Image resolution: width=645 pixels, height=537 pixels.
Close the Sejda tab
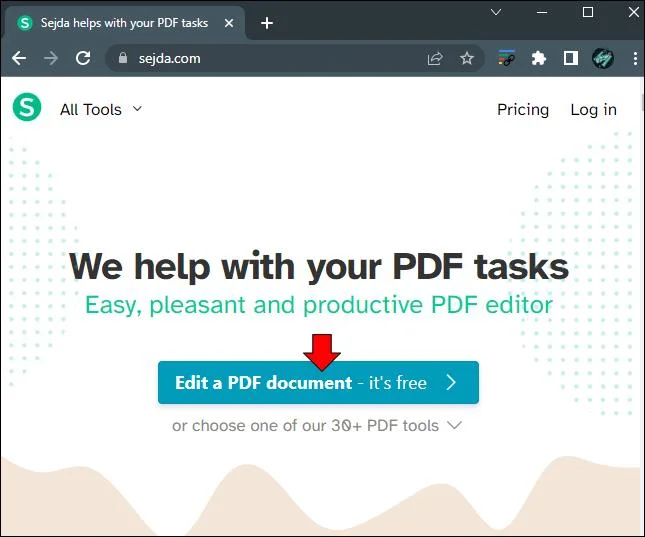pos(229,23)
